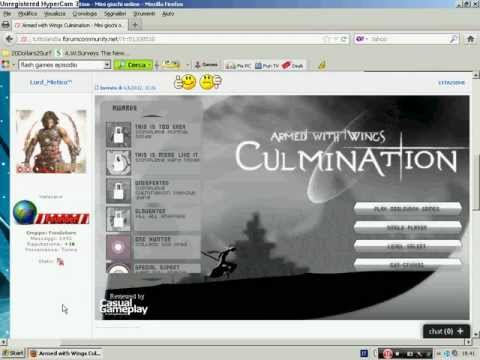
Task: Expand the 'flash games episodio' combo box arrow
Action: [x=107, y=65]
